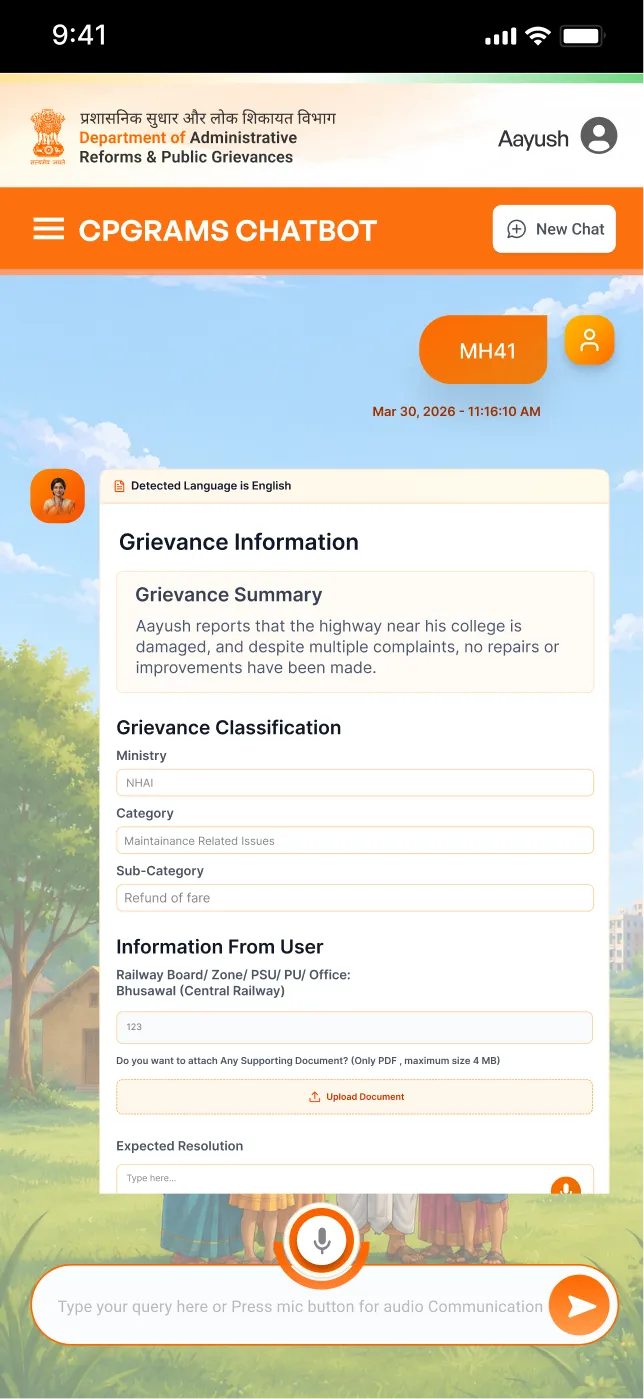
Task: Click the CPGRAMS CHATBOT title
Action: point(228,230)
